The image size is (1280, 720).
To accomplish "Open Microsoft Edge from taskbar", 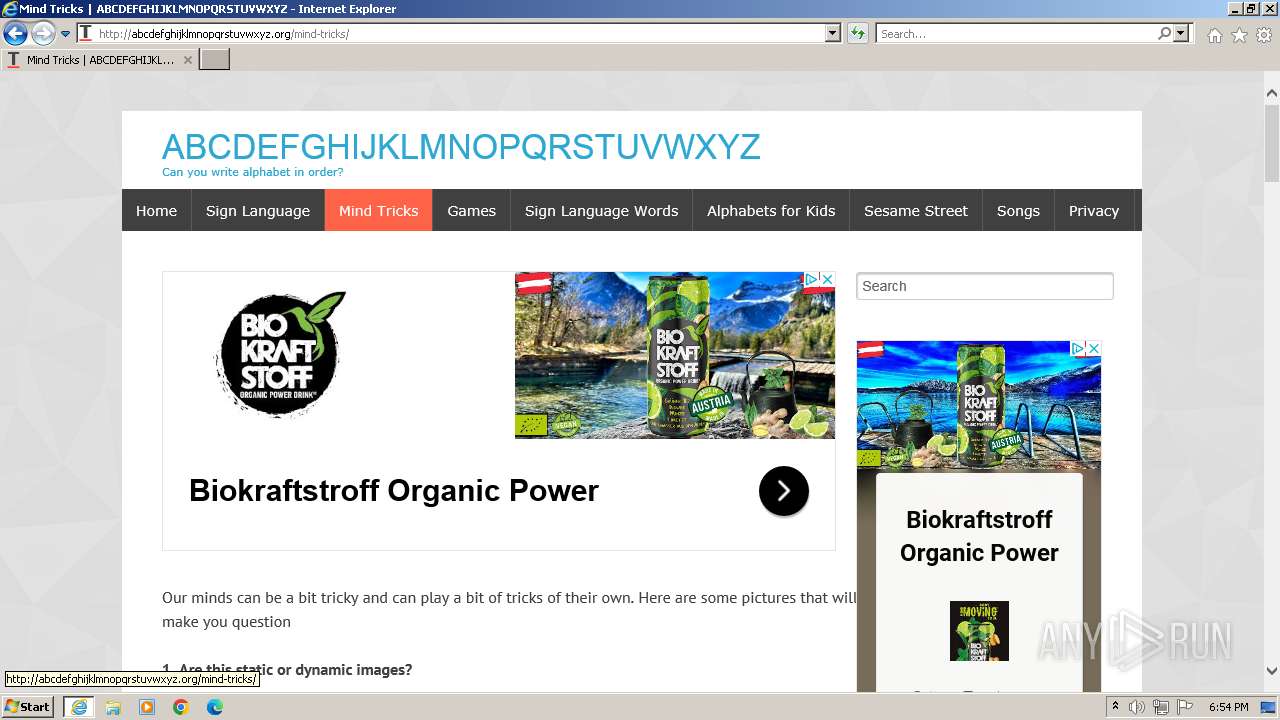I will coord(215,707).
